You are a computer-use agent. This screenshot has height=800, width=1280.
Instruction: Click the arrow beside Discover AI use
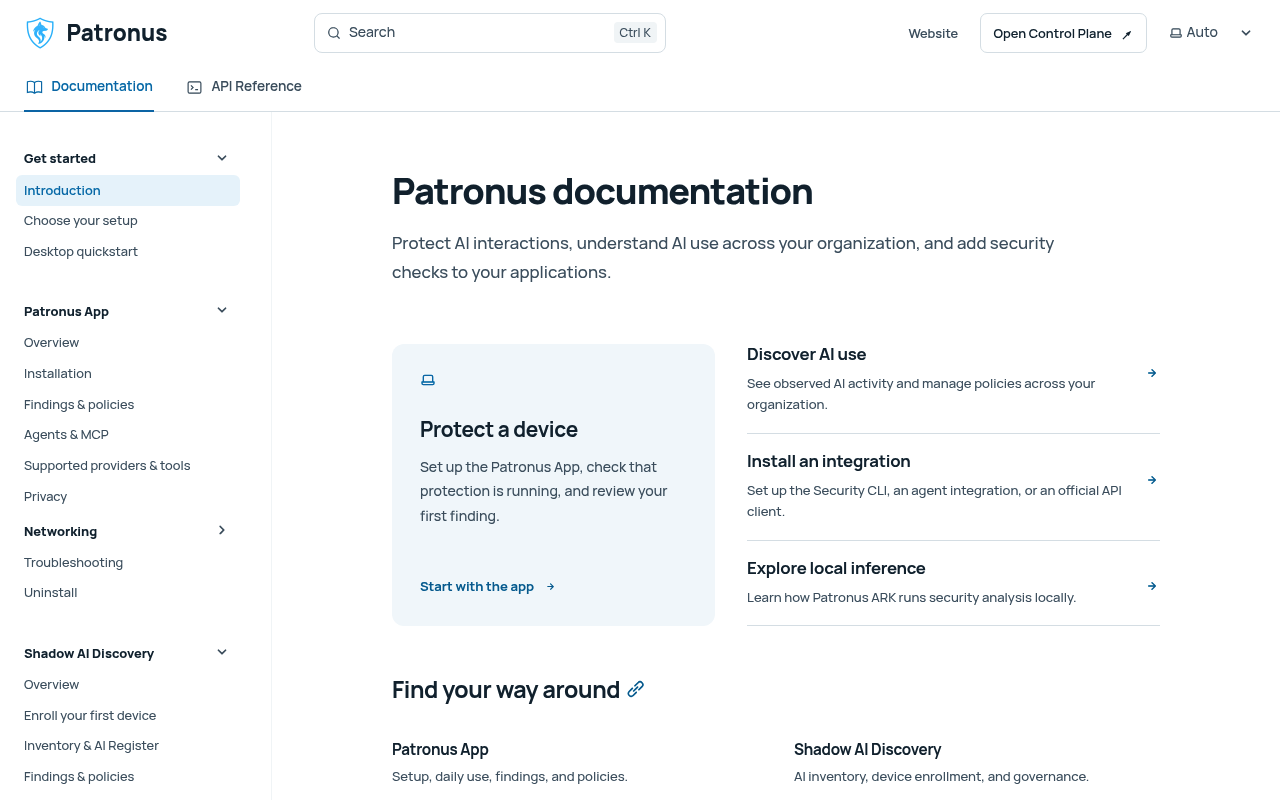coord(1152,373)
